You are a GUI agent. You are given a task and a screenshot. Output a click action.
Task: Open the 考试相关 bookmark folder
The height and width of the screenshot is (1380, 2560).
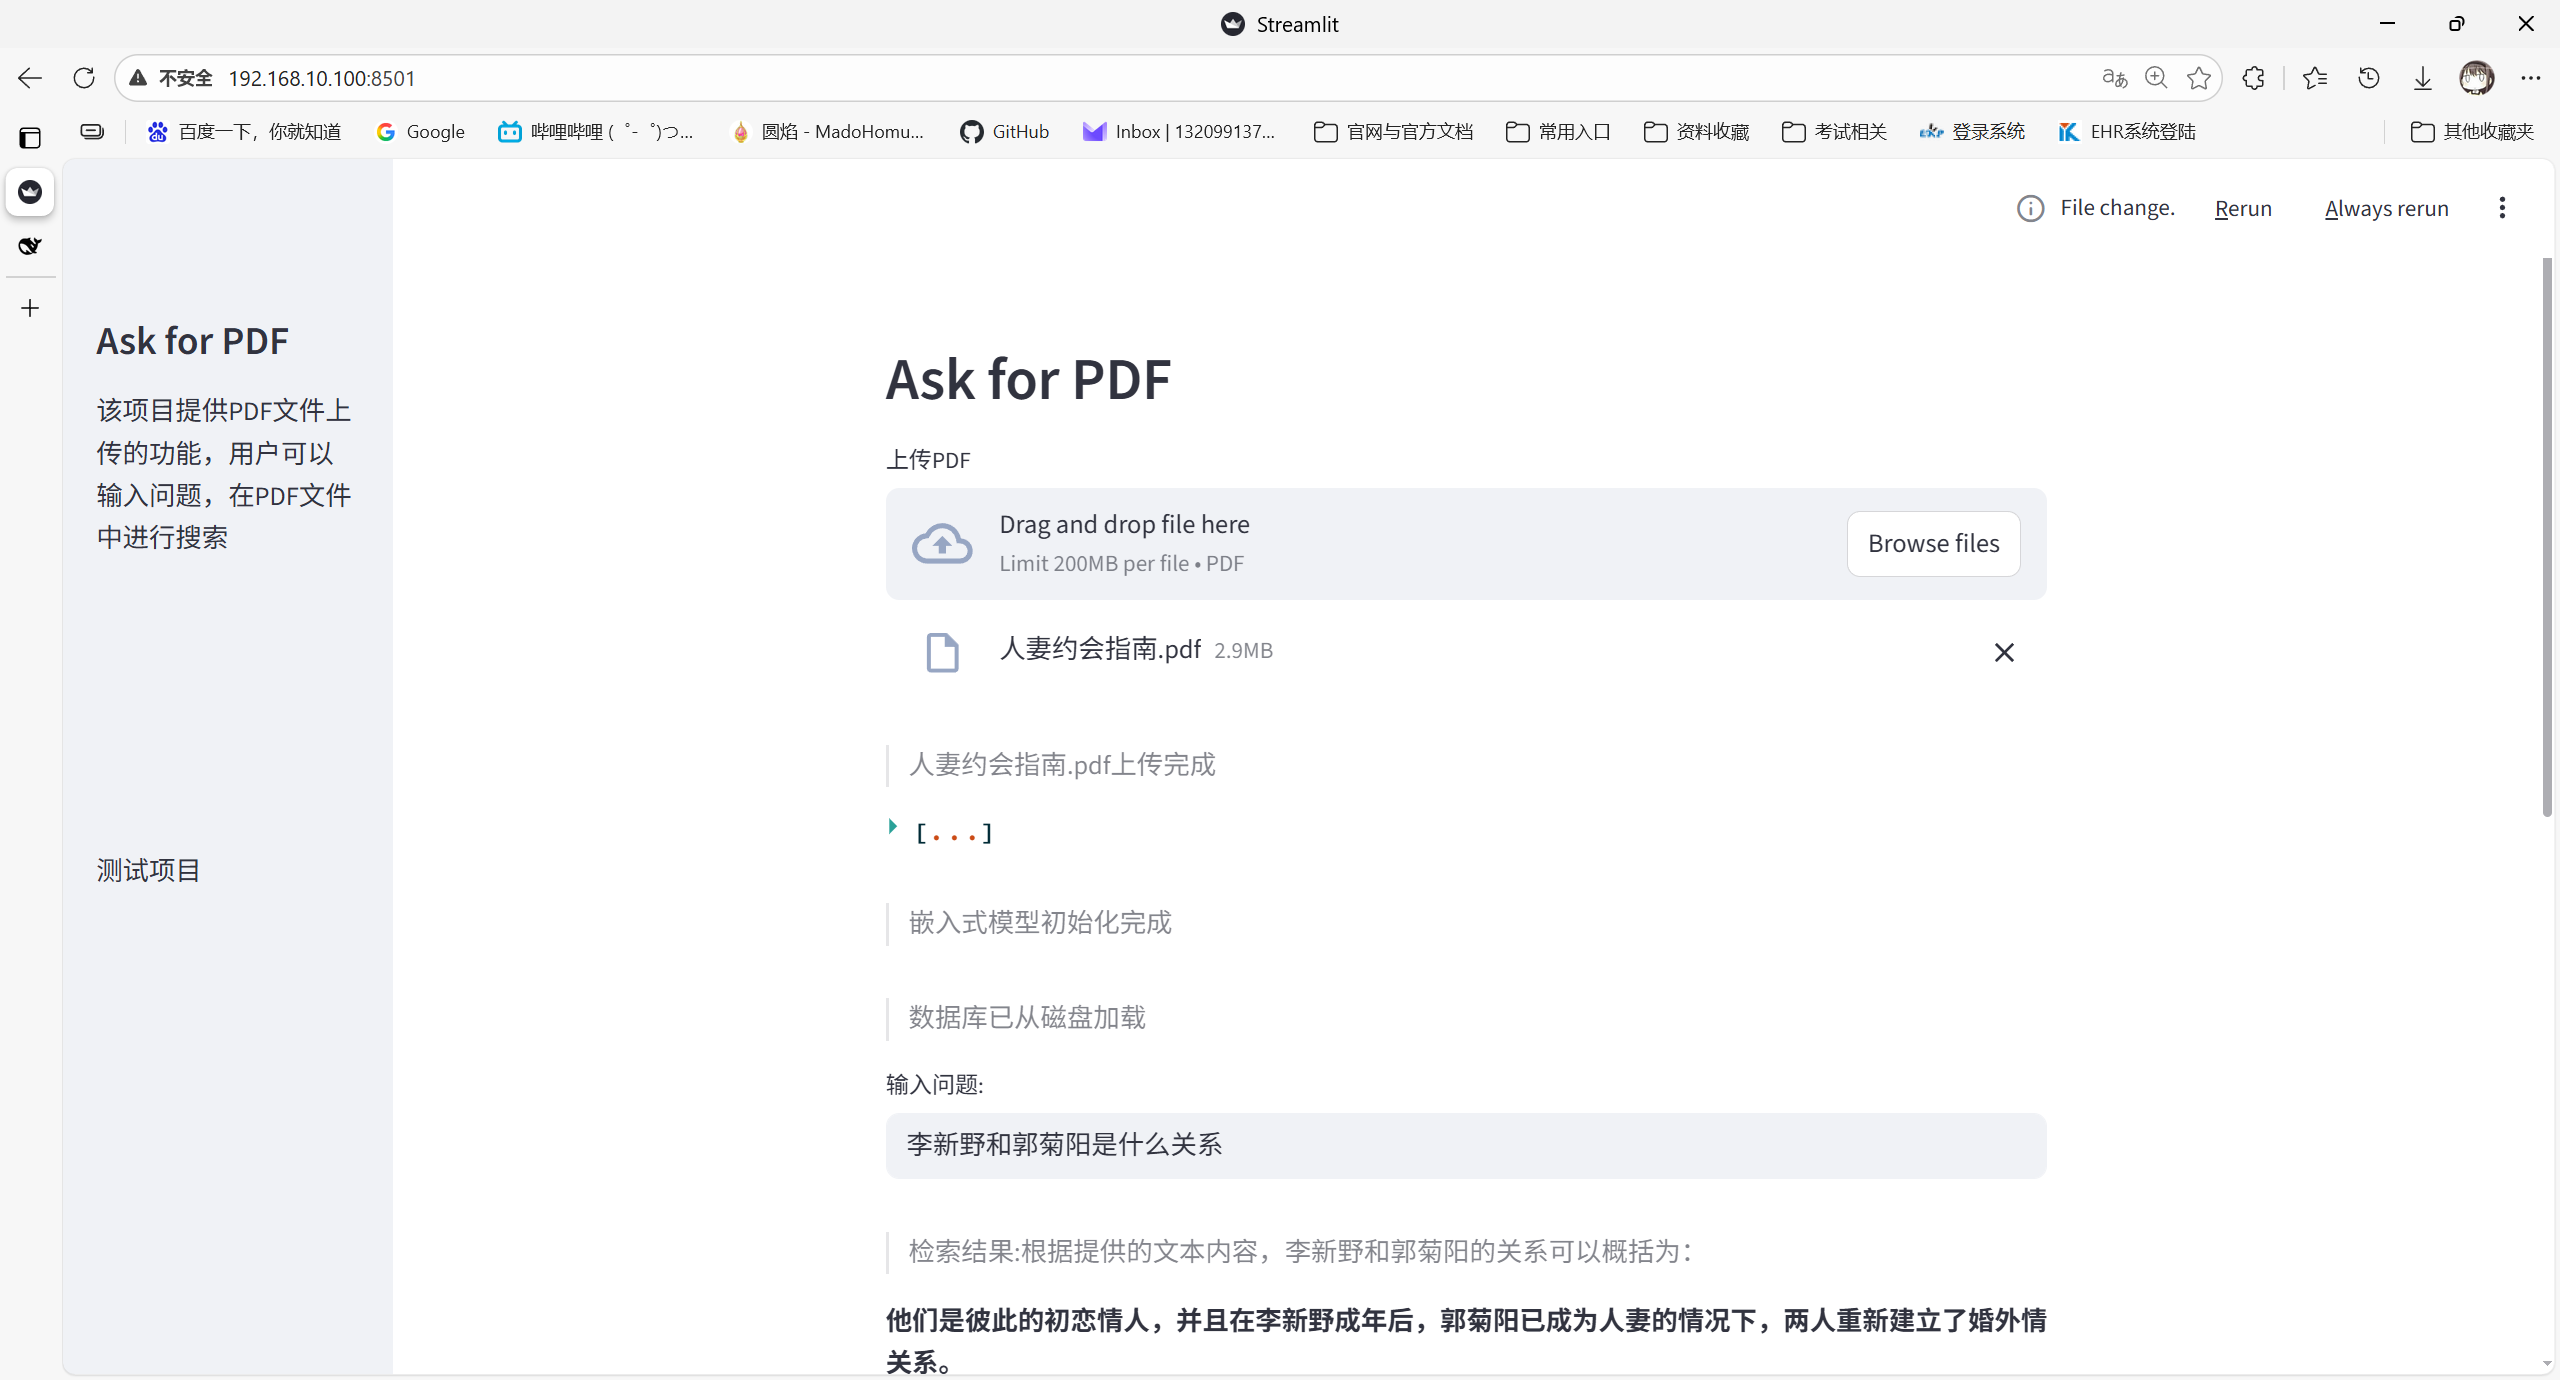pos(1833,131)
